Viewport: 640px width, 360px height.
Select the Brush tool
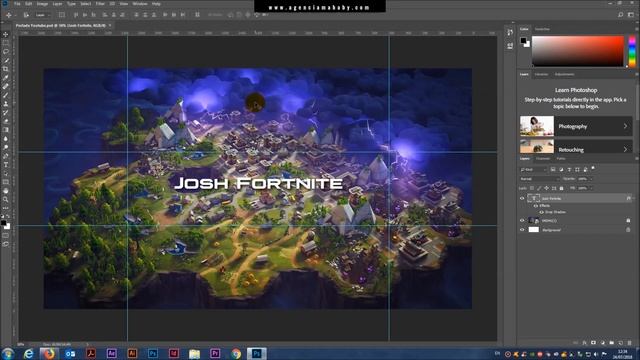[x=6, y=95]
